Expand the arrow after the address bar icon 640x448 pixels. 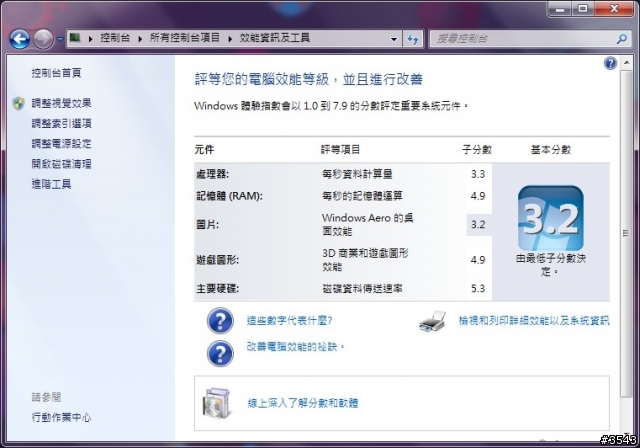(x=90, y=39)
